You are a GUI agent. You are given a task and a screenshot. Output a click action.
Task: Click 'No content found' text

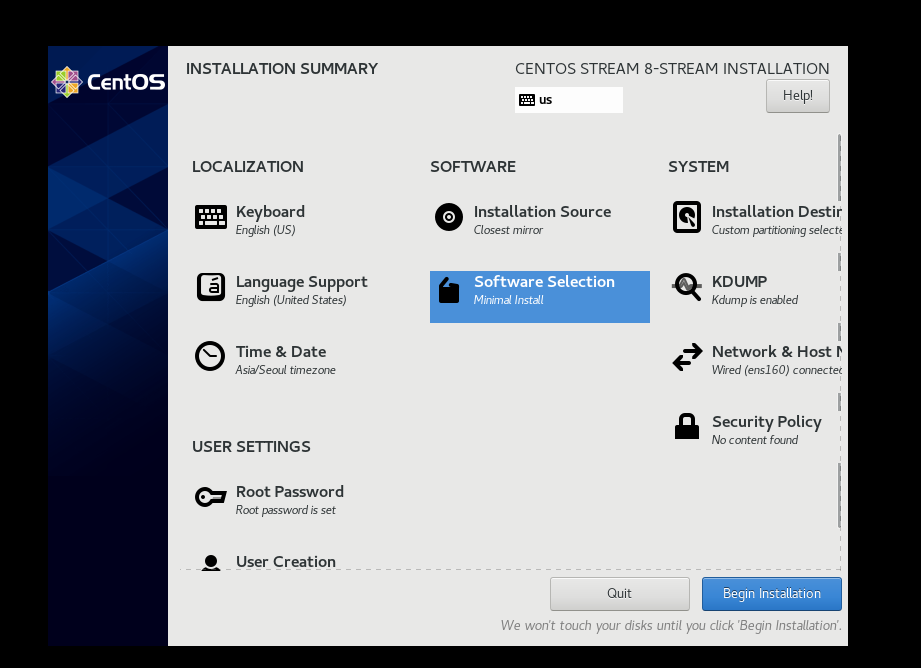pos(755,439)
